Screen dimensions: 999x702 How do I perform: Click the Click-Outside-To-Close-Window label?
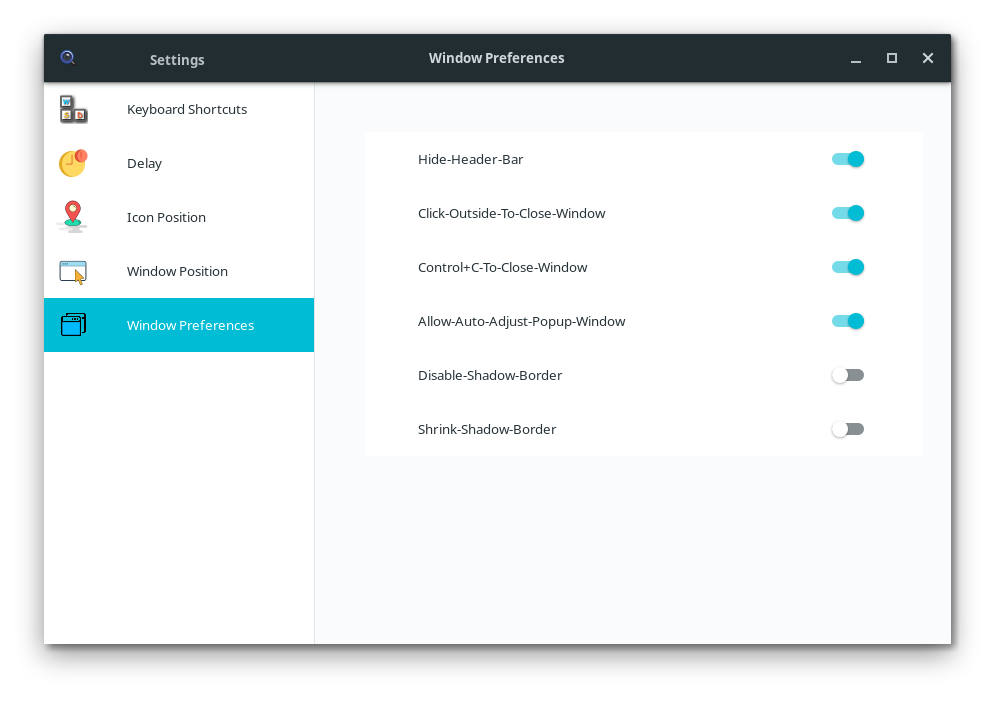512,213
